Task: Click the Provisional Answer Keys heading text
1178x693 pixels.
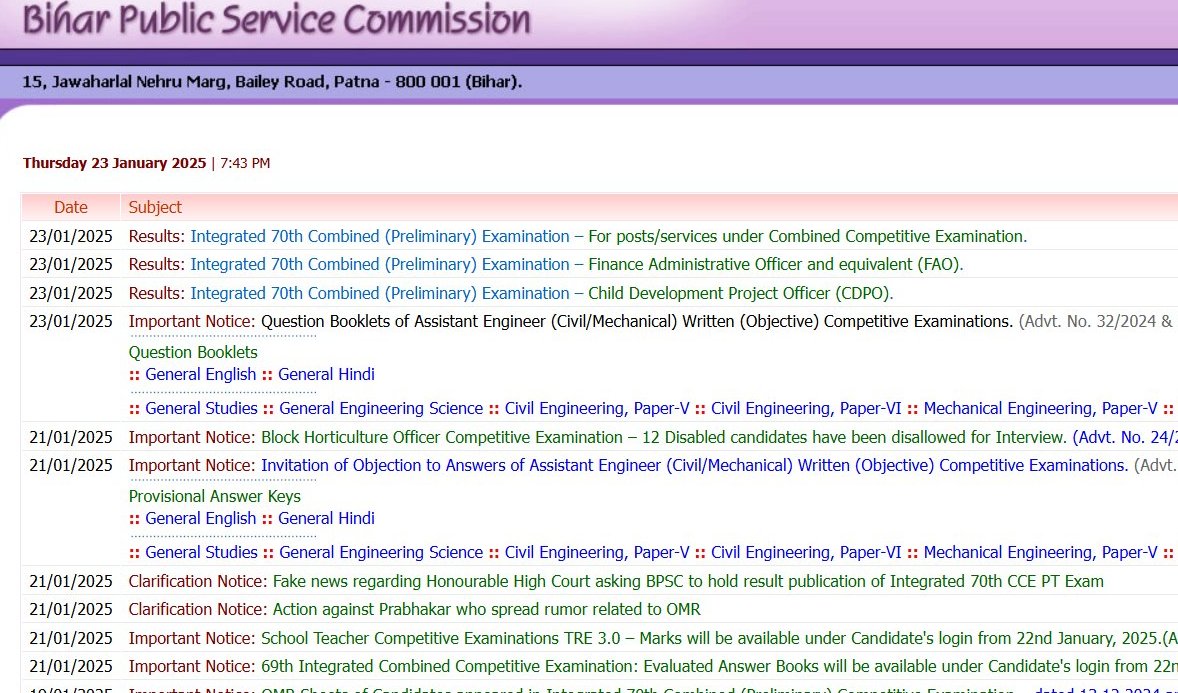Action: pos(214,496)
